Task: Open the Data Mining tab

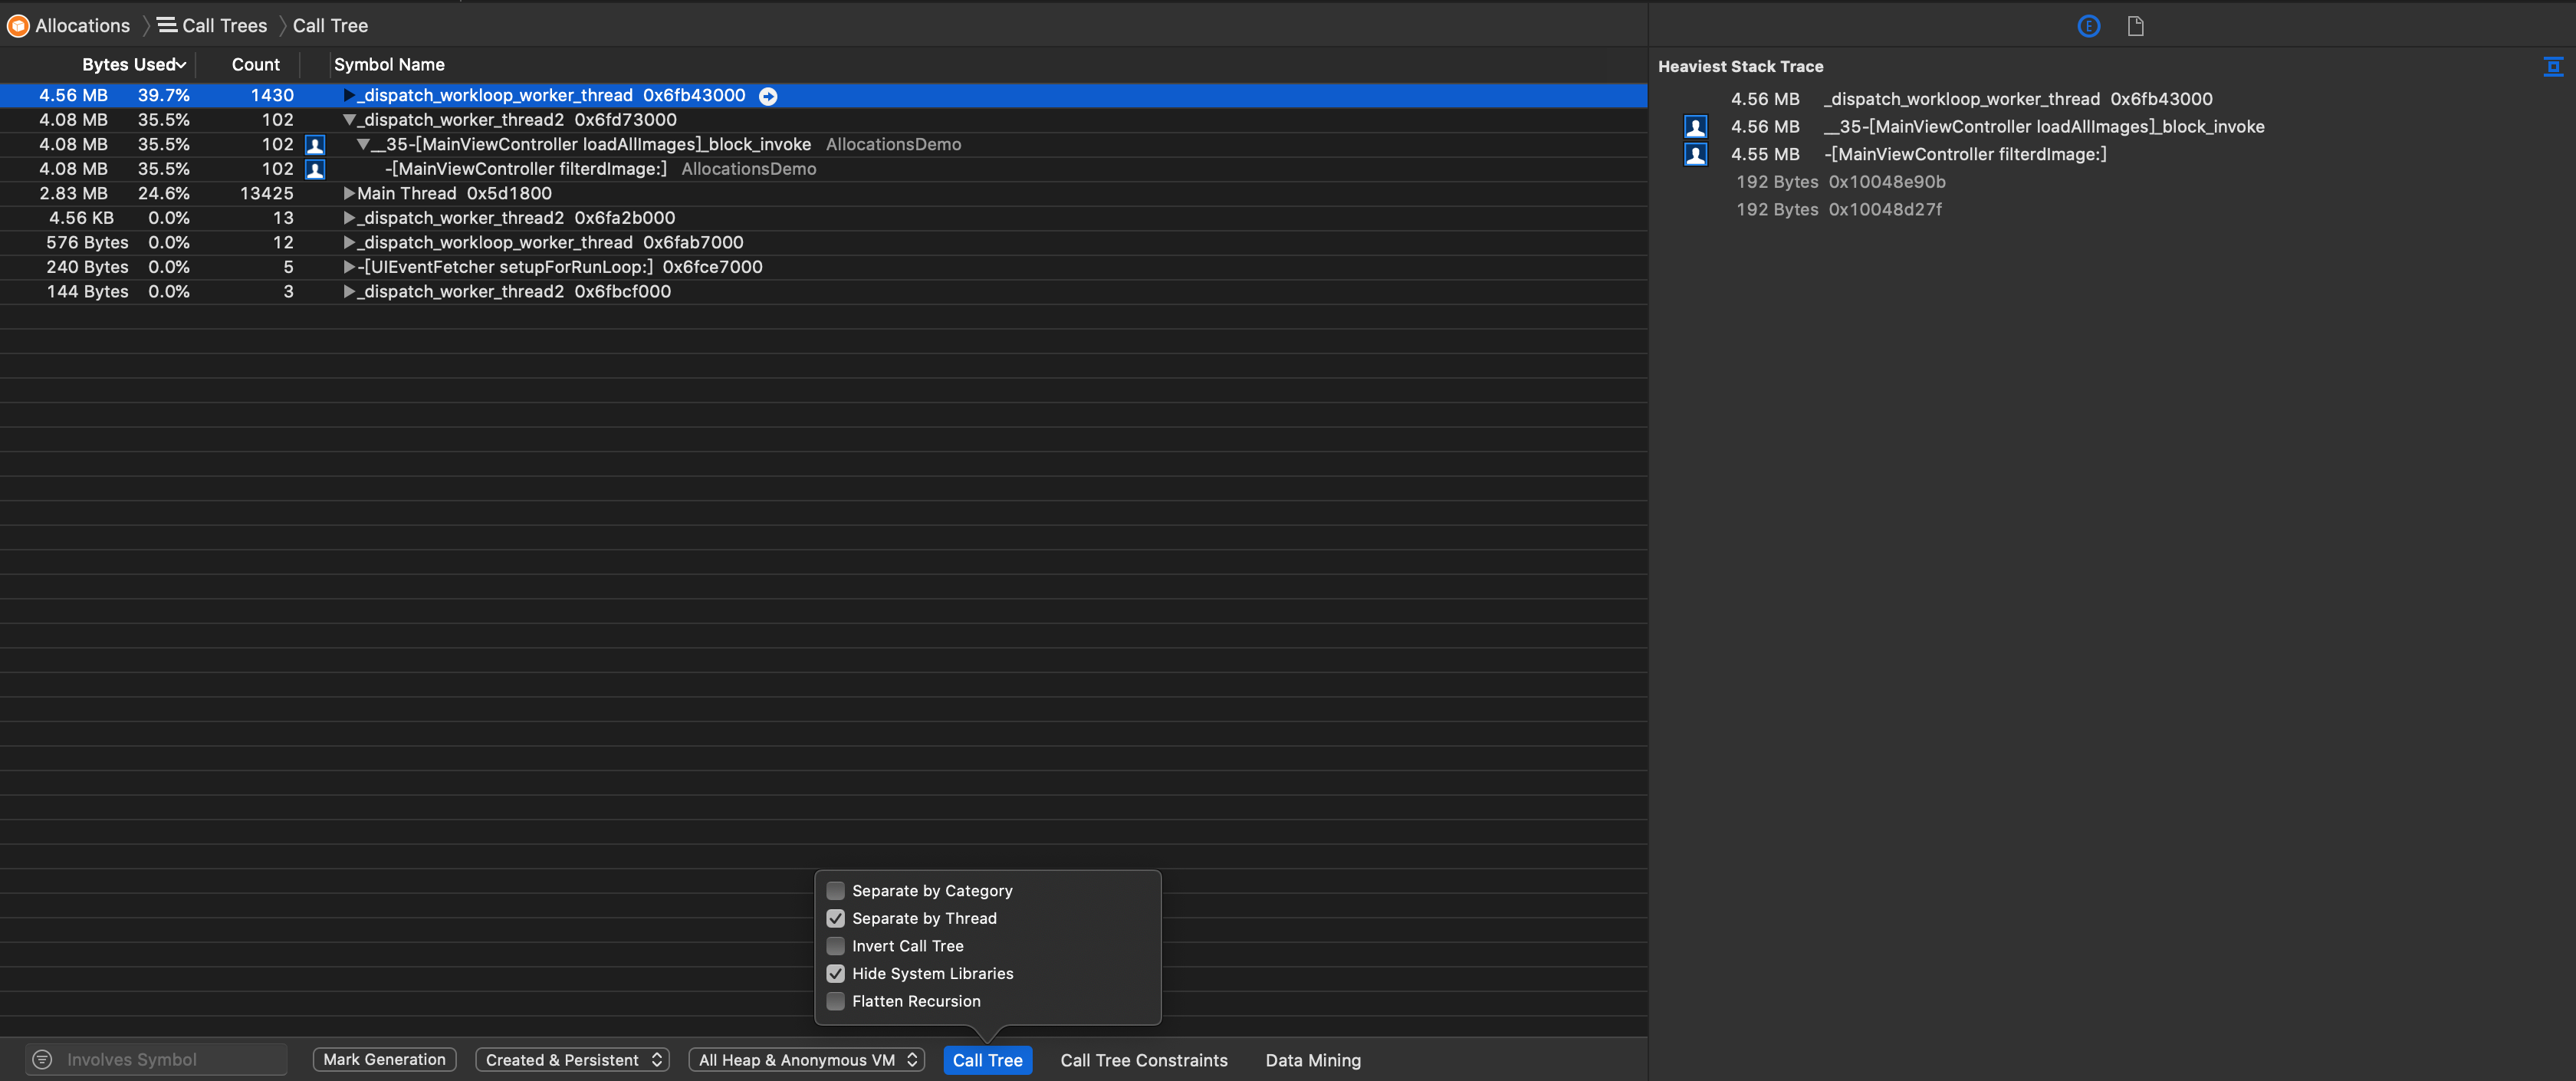Action: (x=1312, y=1060)
